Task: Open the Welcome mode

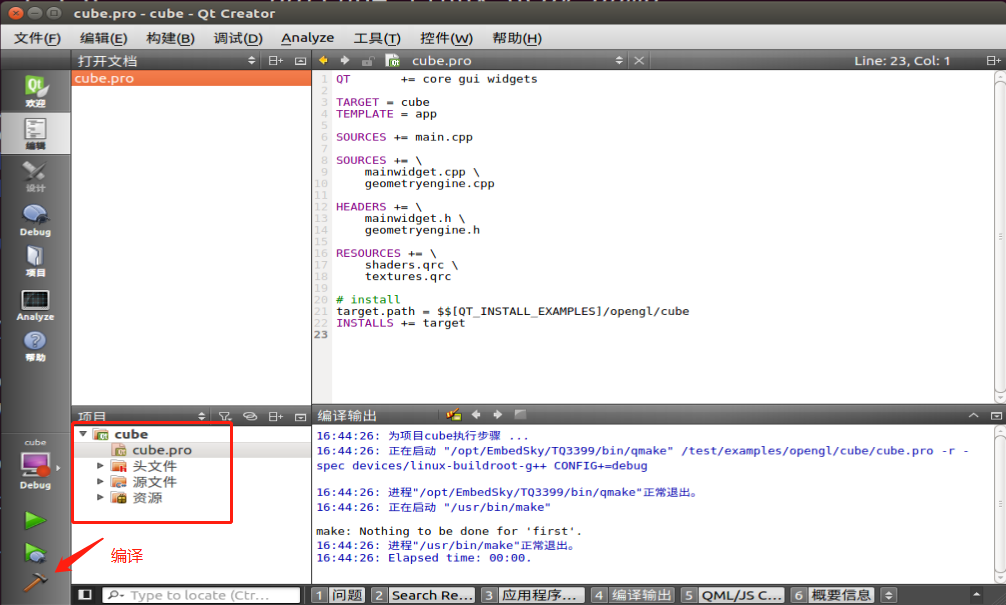Action: pyautogui.click(x=35, y=91)
